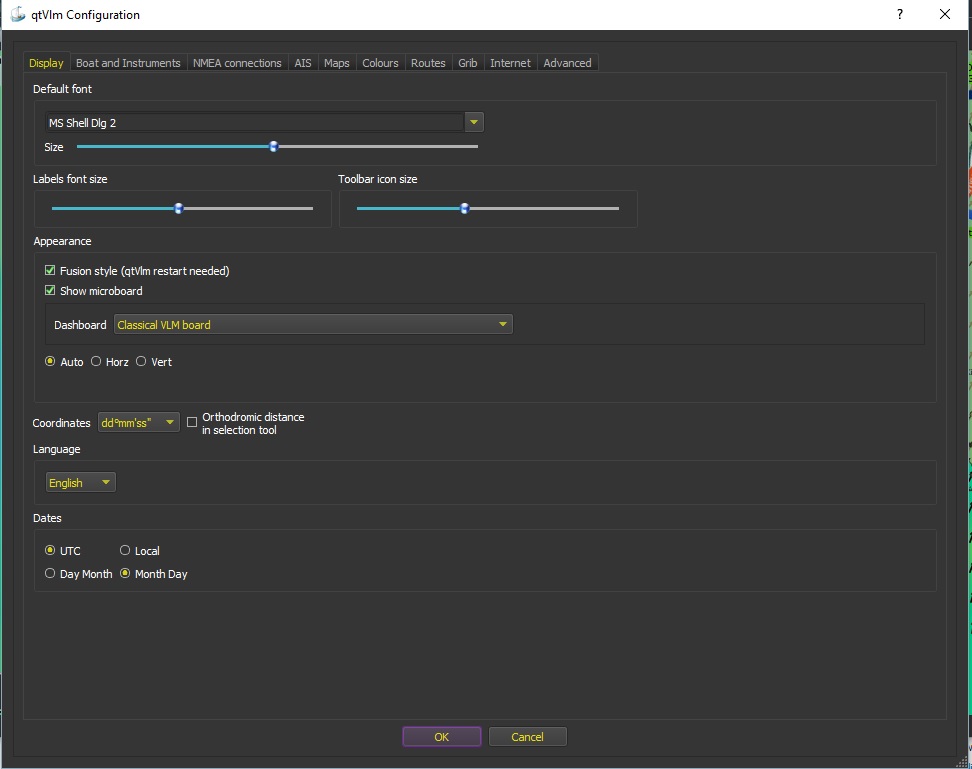Uncheck Show microboard checkbox
The height and width of the screenshot is (769, 972).
50,290
